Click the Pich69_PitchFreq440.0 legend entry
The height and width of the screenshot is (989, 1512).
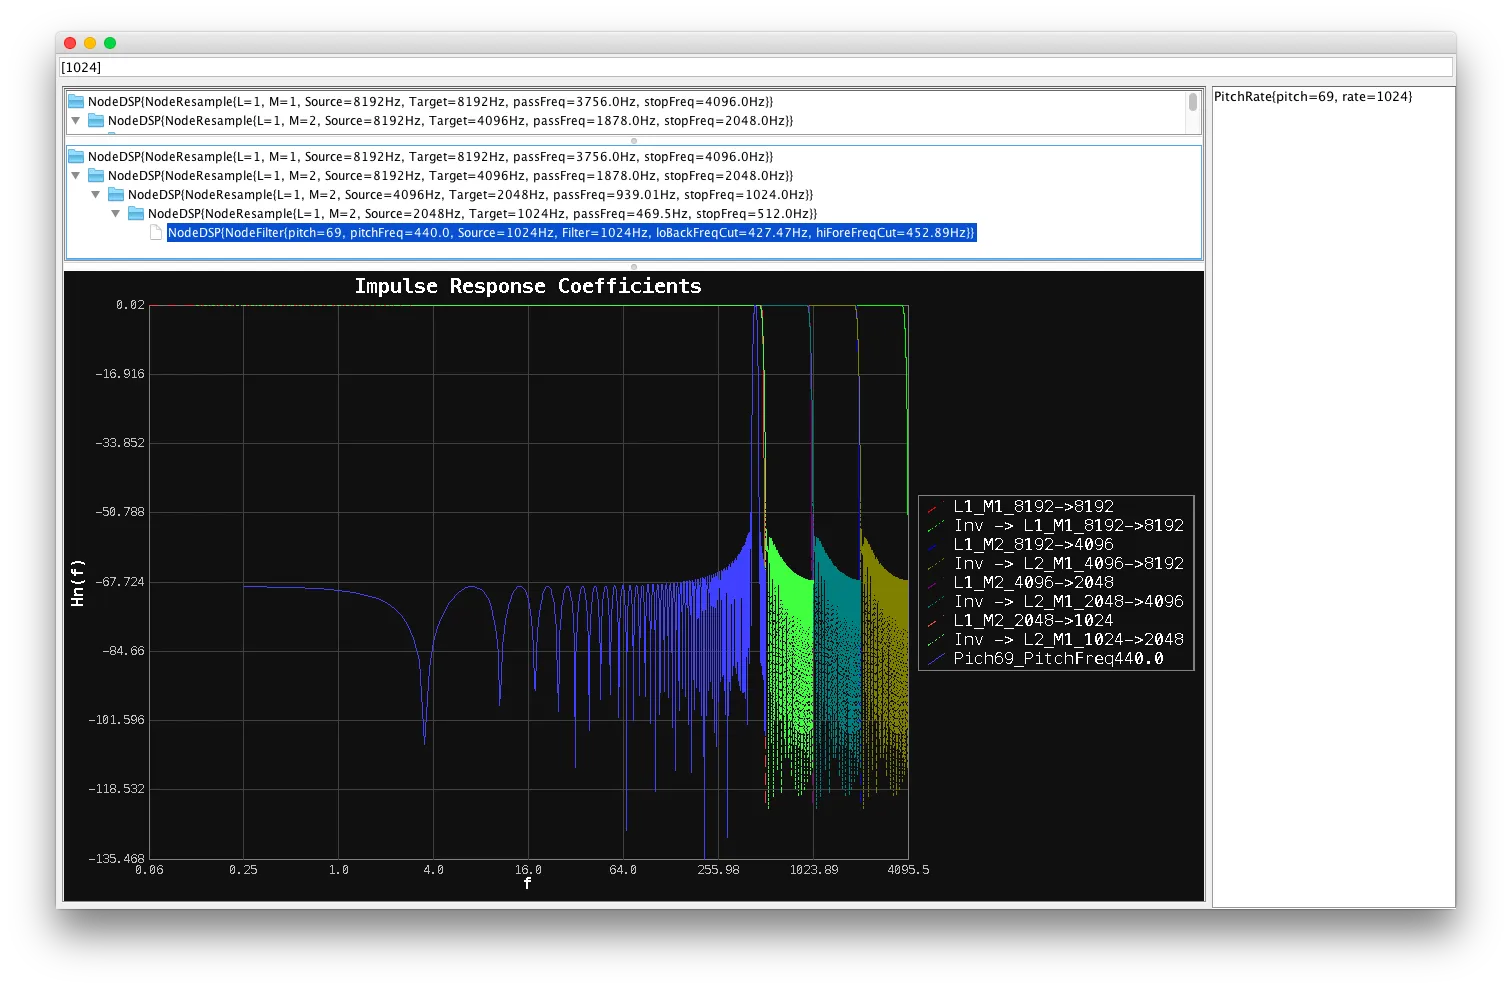tap(1058, 658)
